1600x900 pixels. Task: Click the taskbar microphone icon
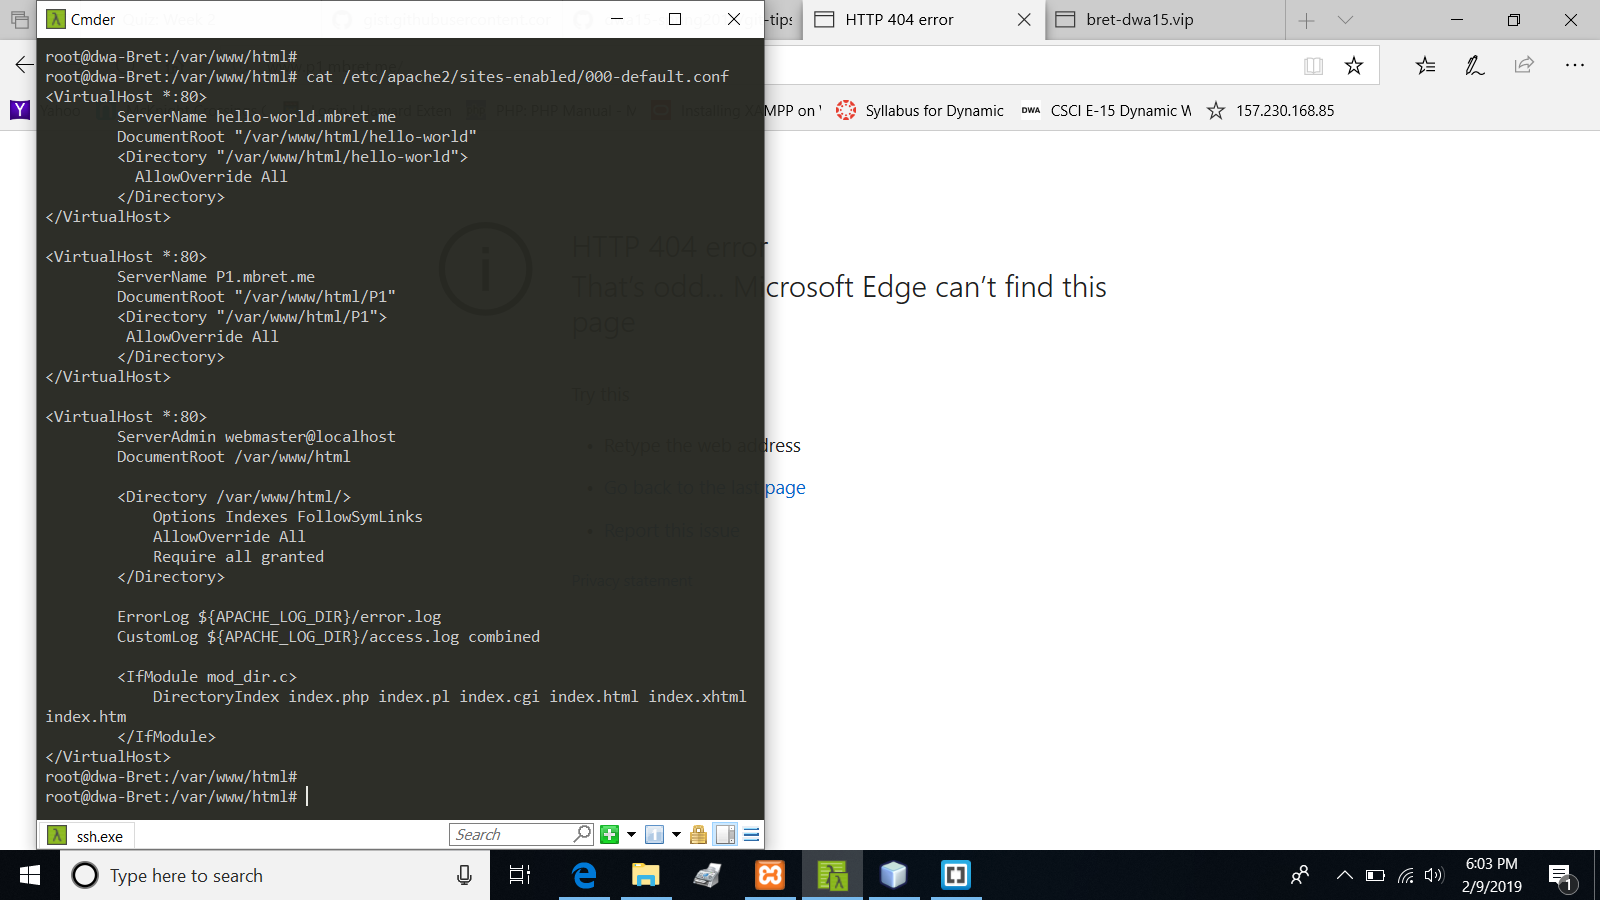click(464, 876)
